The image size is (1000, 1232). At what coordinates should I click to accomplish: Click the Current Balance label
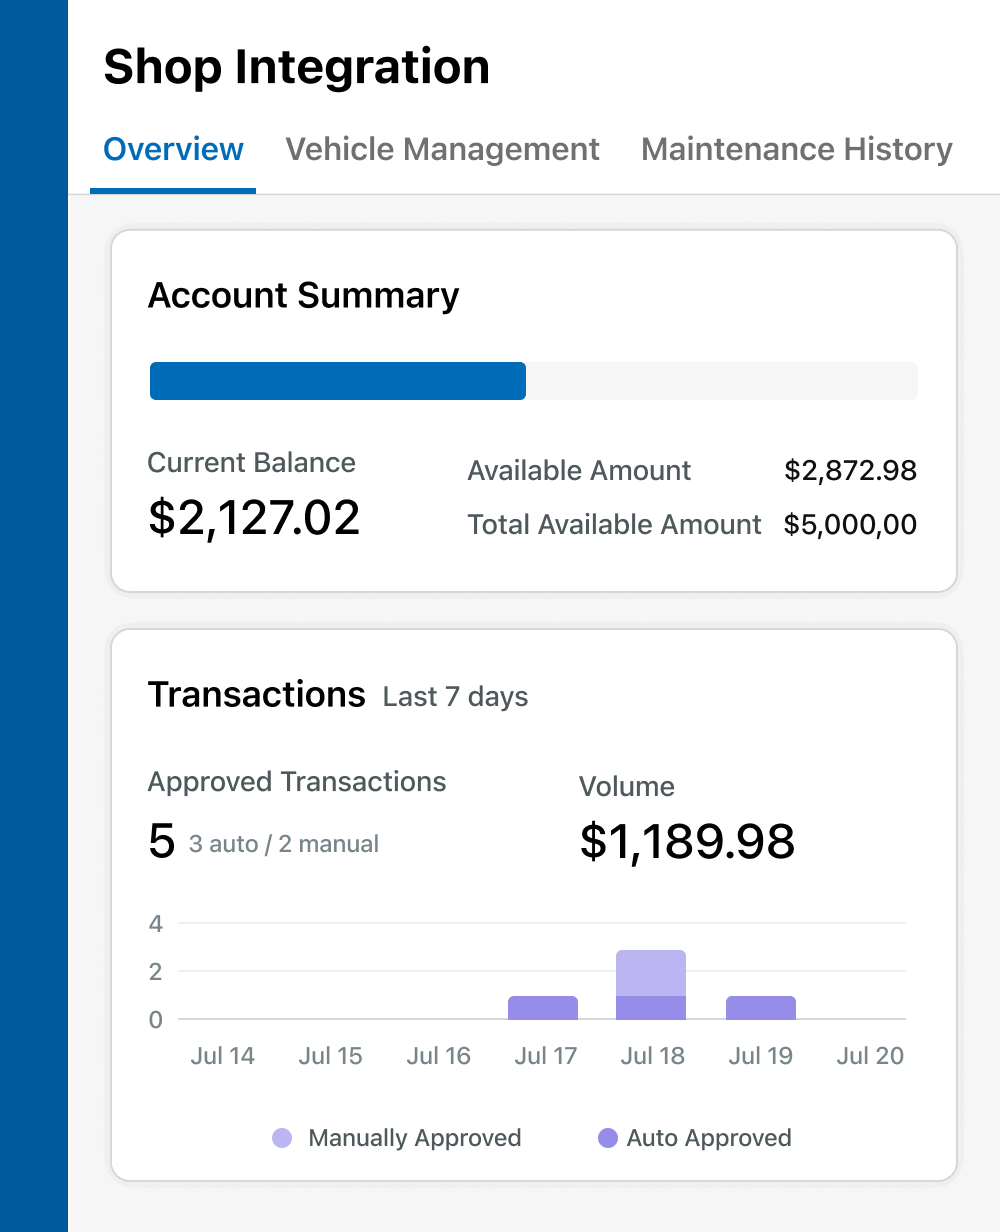[x=251, y=462]
